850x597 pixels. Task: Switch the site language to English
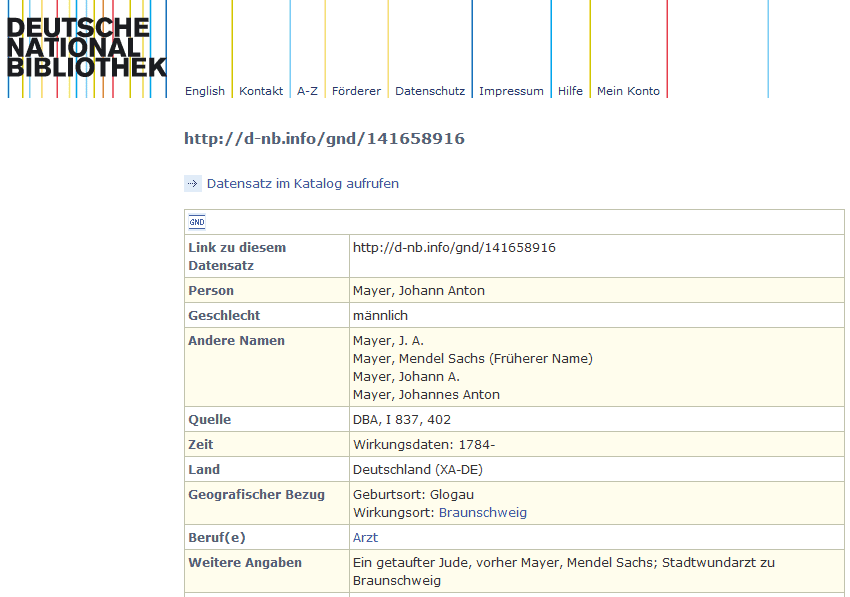click(x=205, y=91)
